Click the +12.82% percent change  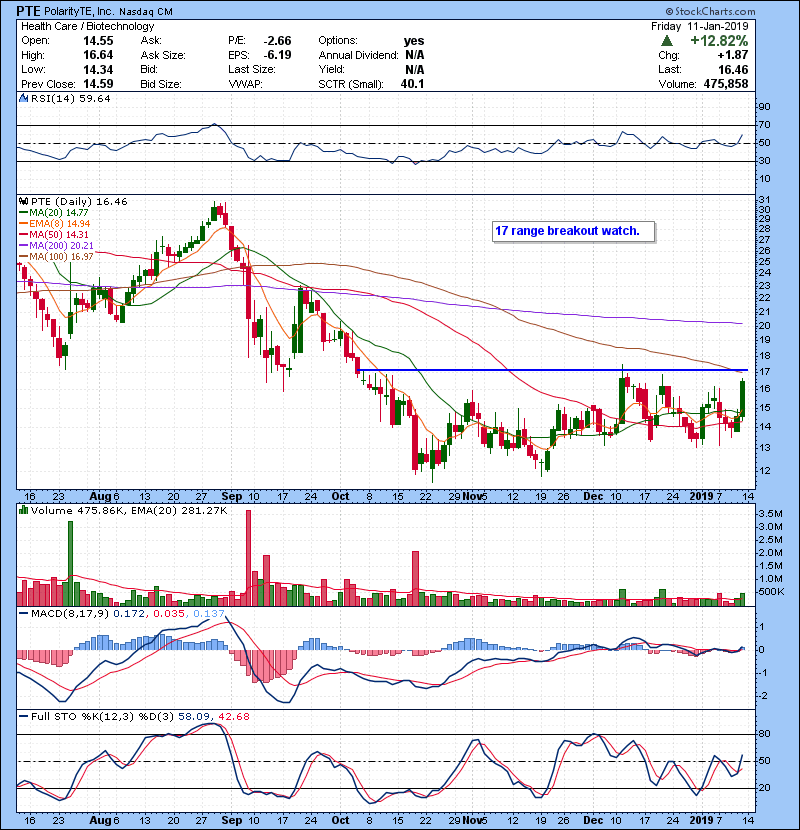(x=719, y=41)
